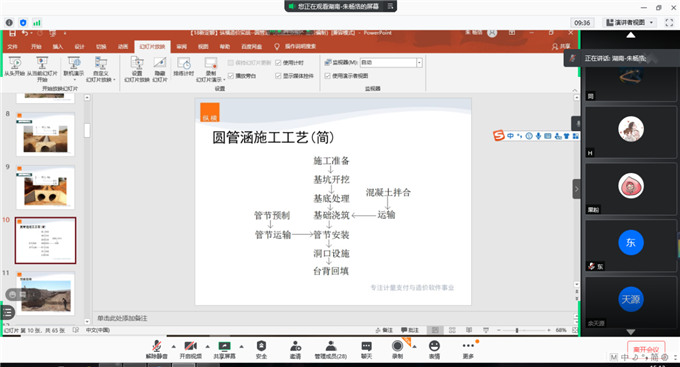This screenshot has width=680, height=367.
Task: Expand video options arrow
Action: click(x=207, y=346)
